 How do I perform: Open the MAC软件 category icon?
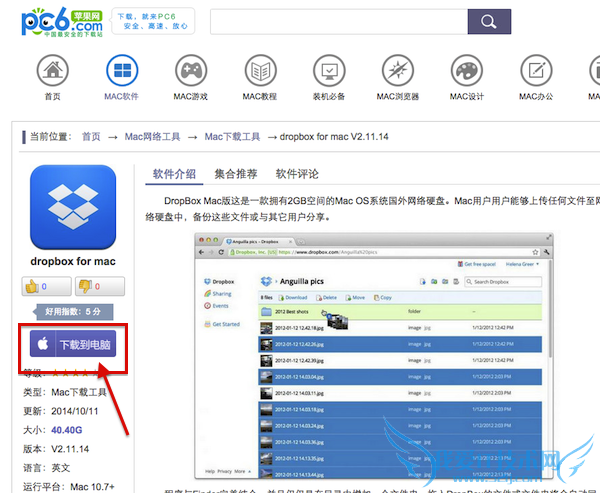tap(122, 70)
